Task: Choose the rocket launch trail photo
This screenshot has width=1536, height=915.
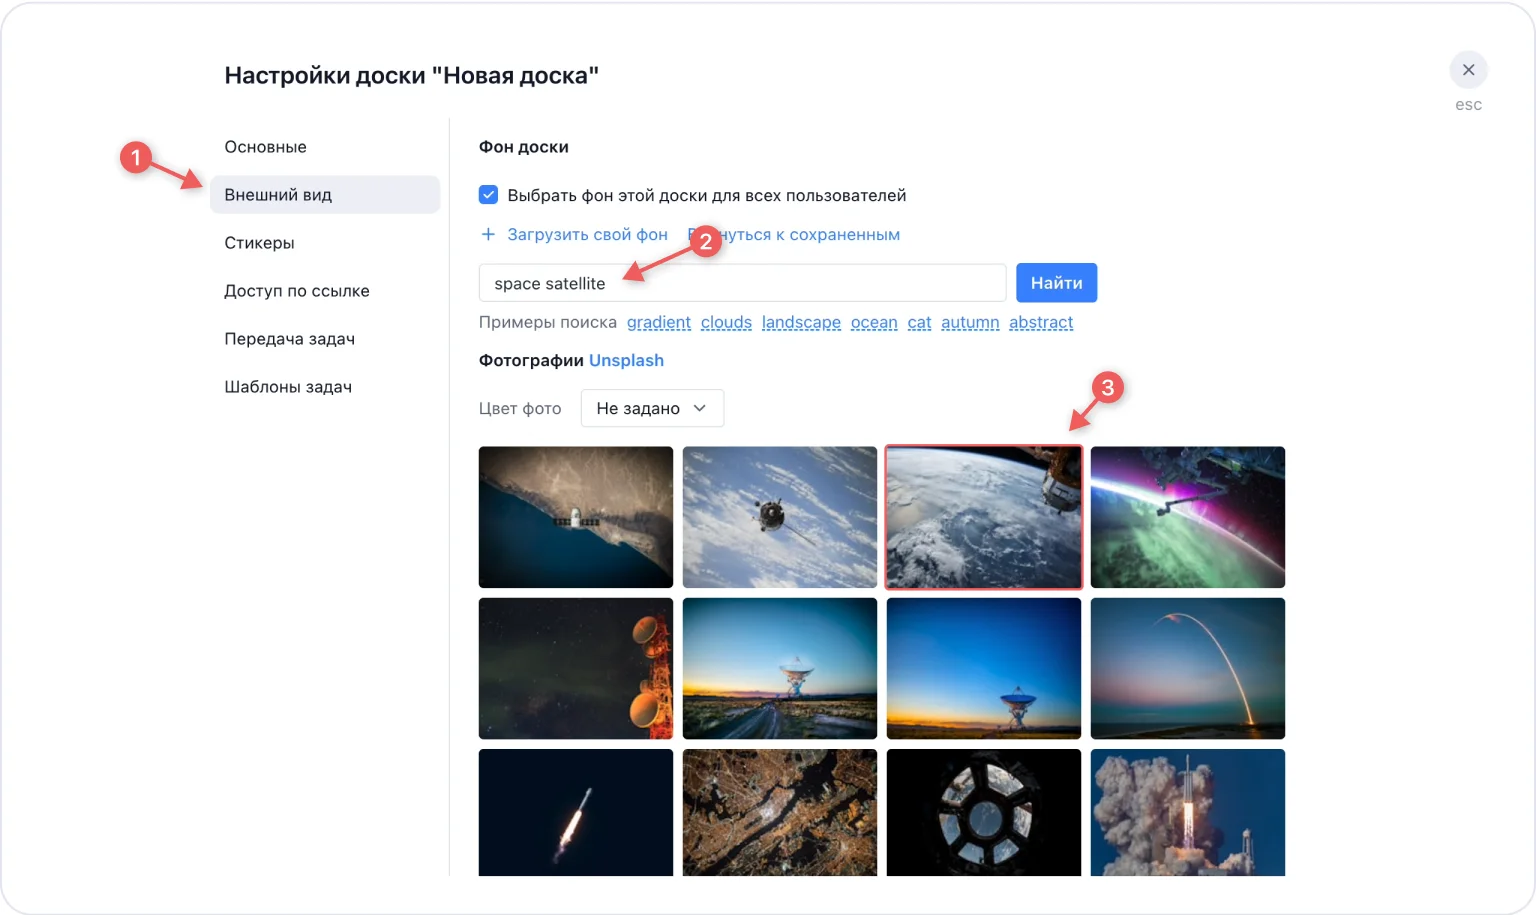Action: (1187, 668)
